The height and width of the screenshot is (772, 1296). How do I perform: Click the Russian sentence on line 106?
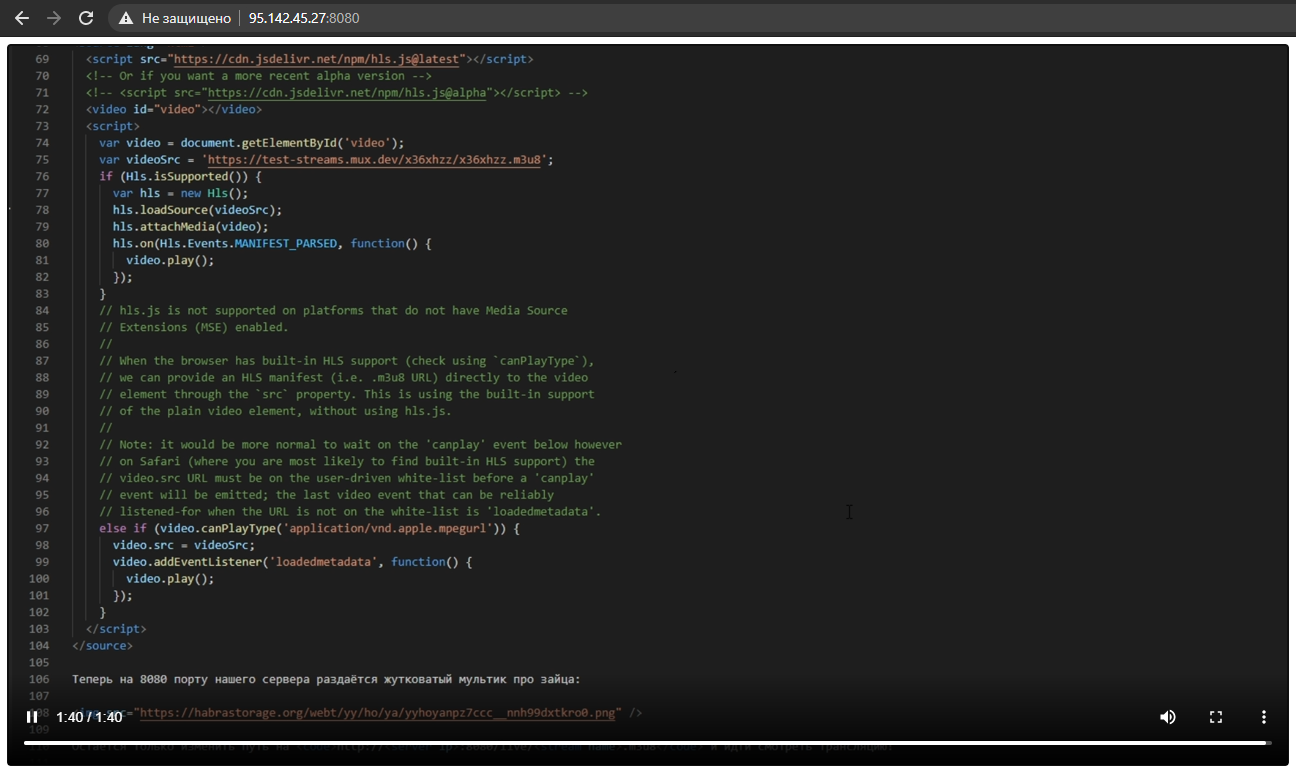326,680
